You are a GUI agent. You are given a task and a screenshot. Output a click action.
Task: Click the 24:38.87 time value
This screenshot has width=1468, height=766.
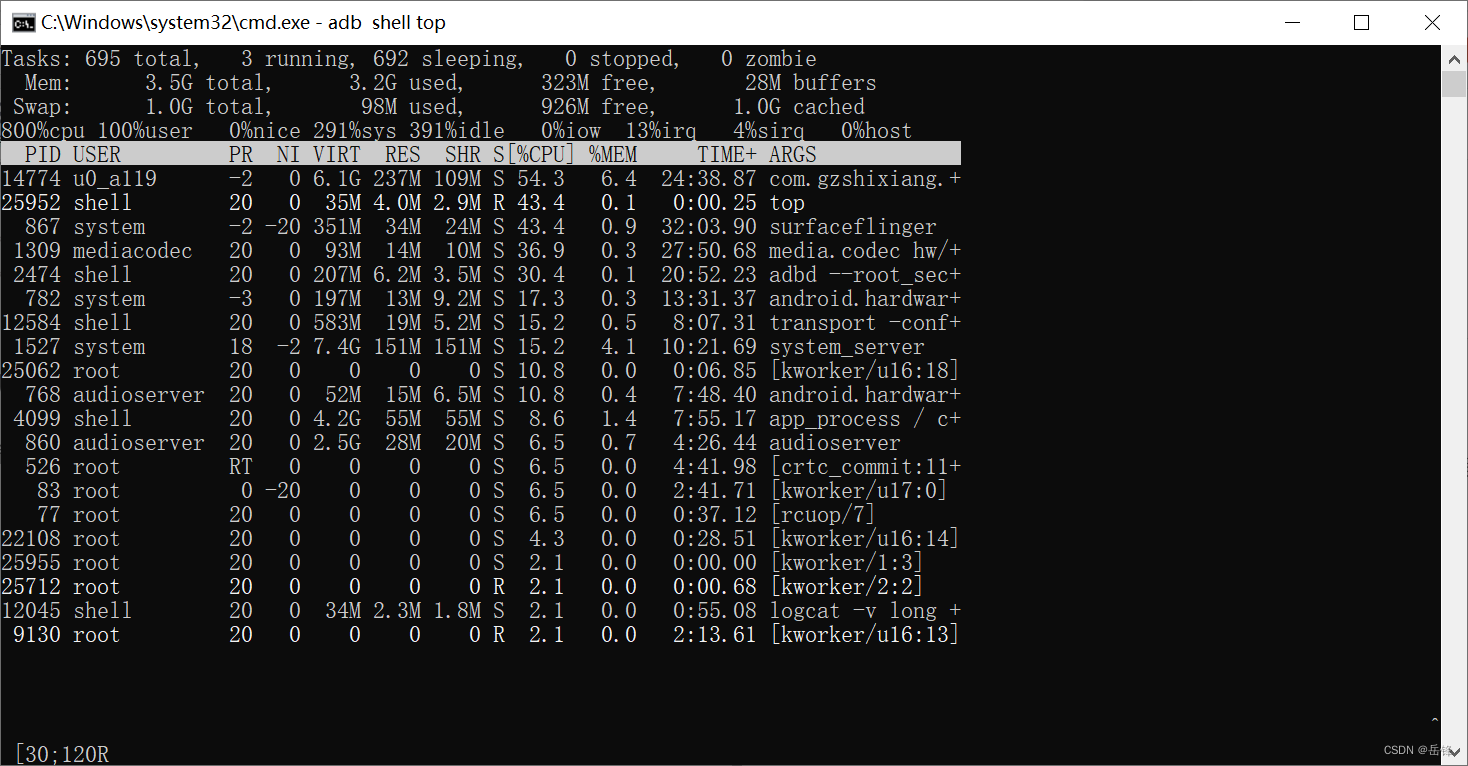(709, 178)
